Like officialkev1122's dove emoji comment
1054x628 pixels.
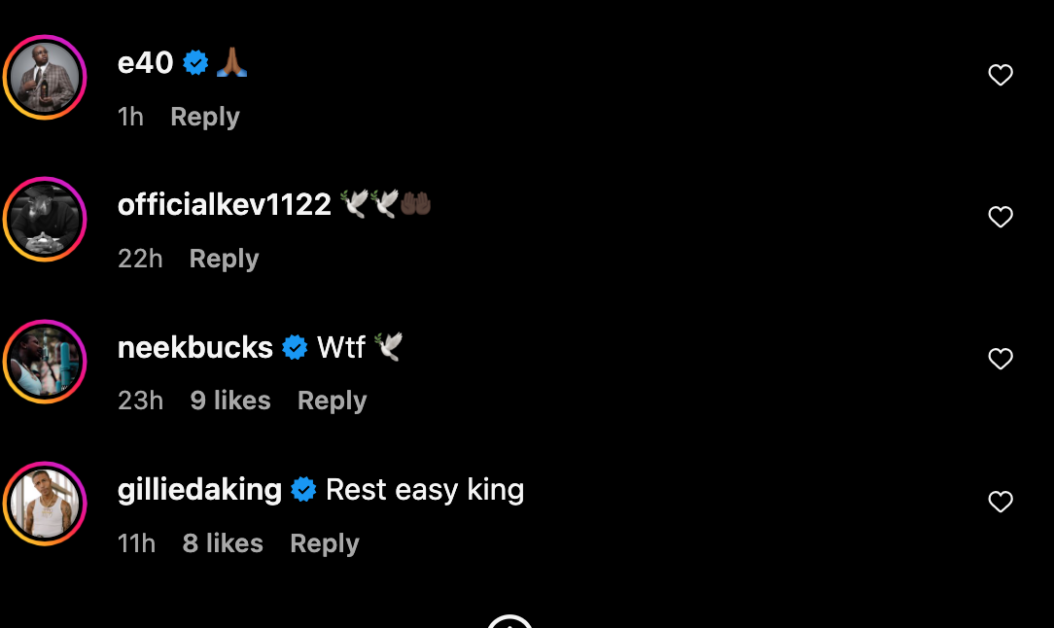coord(1000,217)
